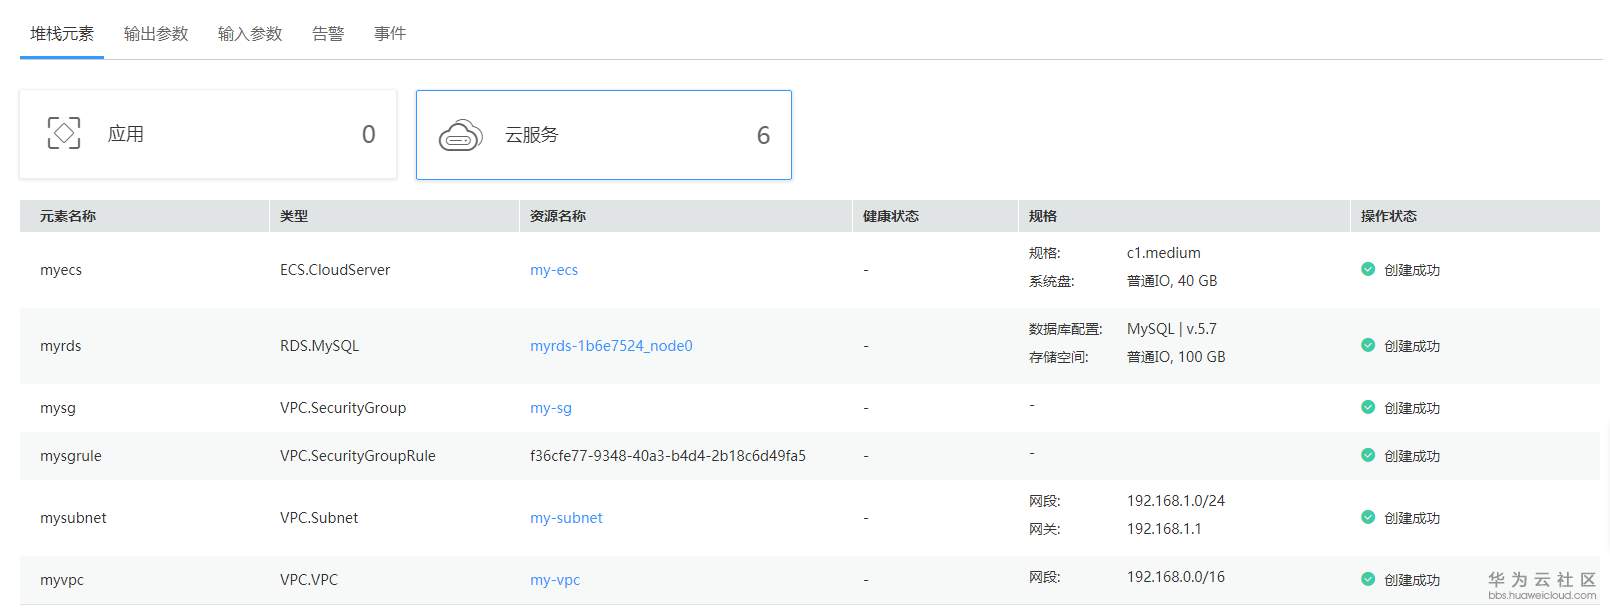This screenshot has width=1610, height=610.
Task: Click the 192.168.0.0/16 VPC range
Action: pos(1176,577)
